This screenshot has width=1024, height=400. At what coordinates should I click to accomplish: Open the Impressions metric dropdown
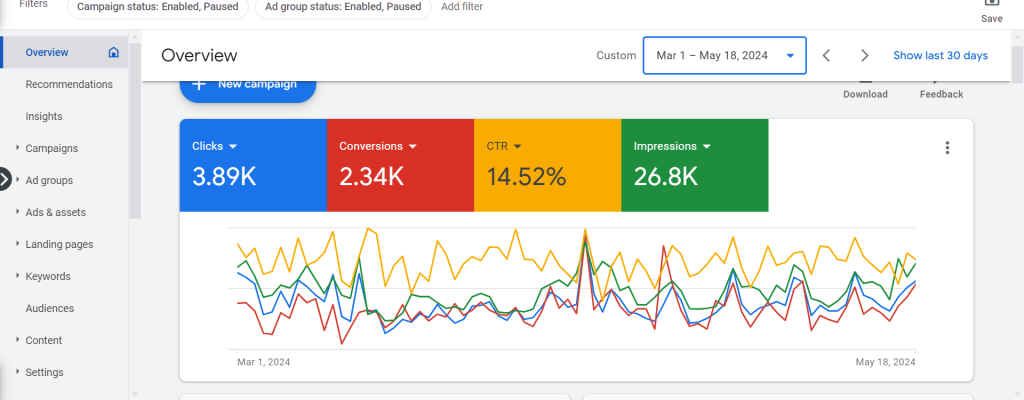click(x=707, y=146)
